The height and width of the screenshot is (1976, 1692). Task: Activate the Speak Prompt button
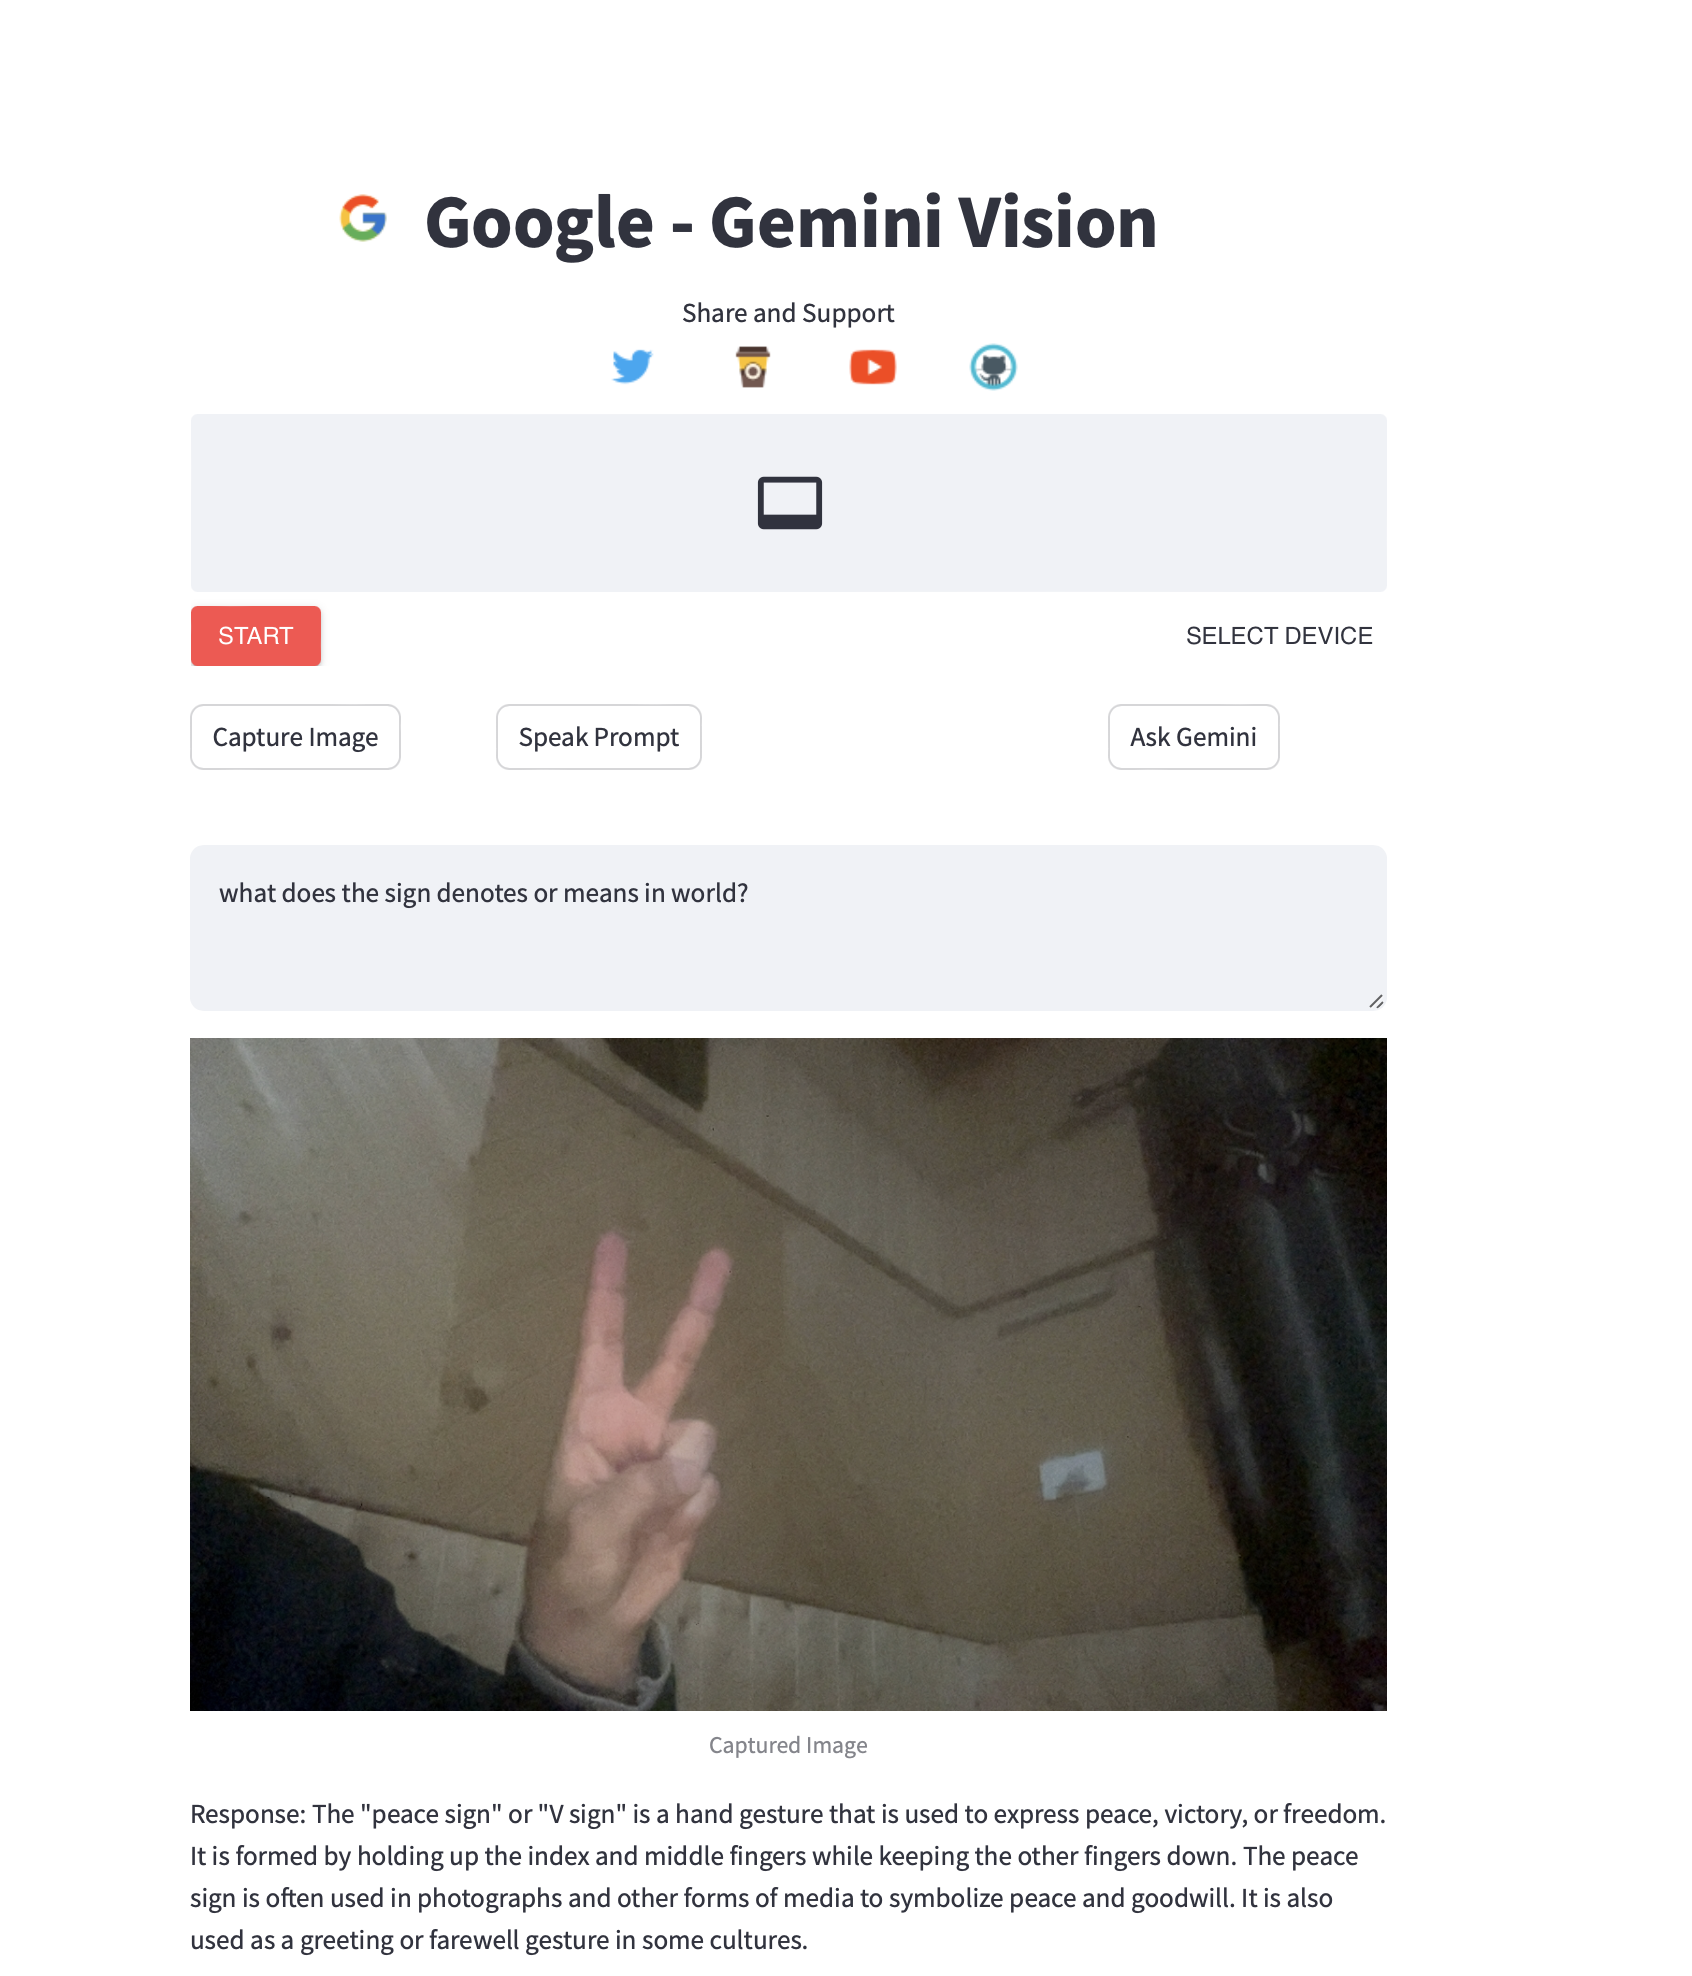click(599, 737)
